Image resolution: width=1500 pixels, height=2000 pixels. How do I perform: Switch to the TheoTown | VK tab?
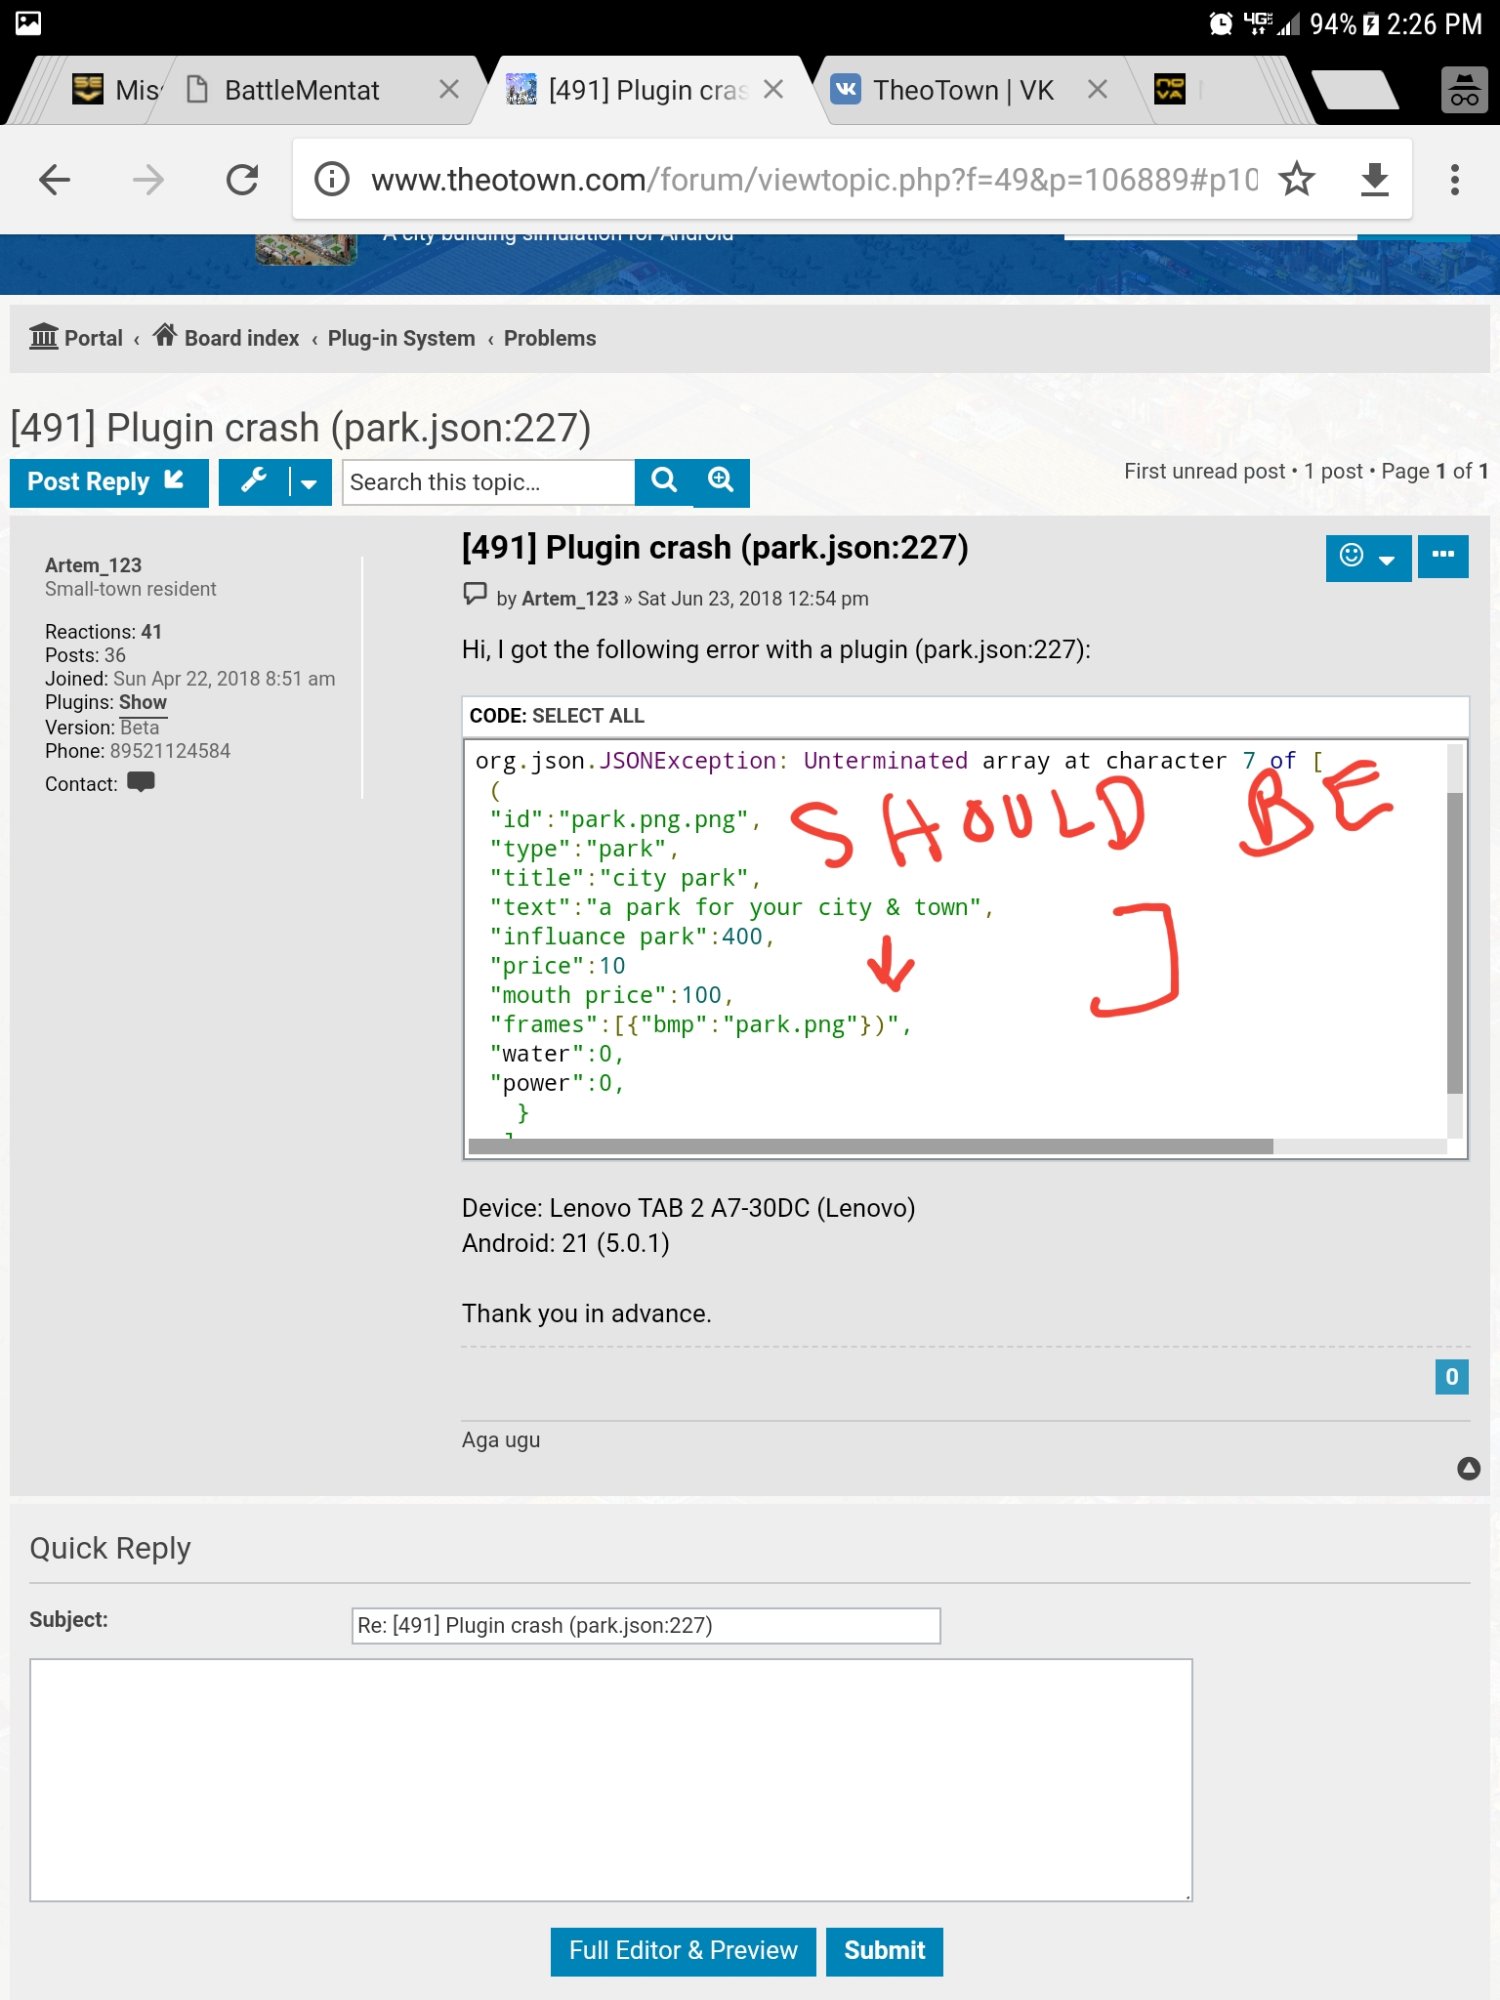click(x=963, y=91)
